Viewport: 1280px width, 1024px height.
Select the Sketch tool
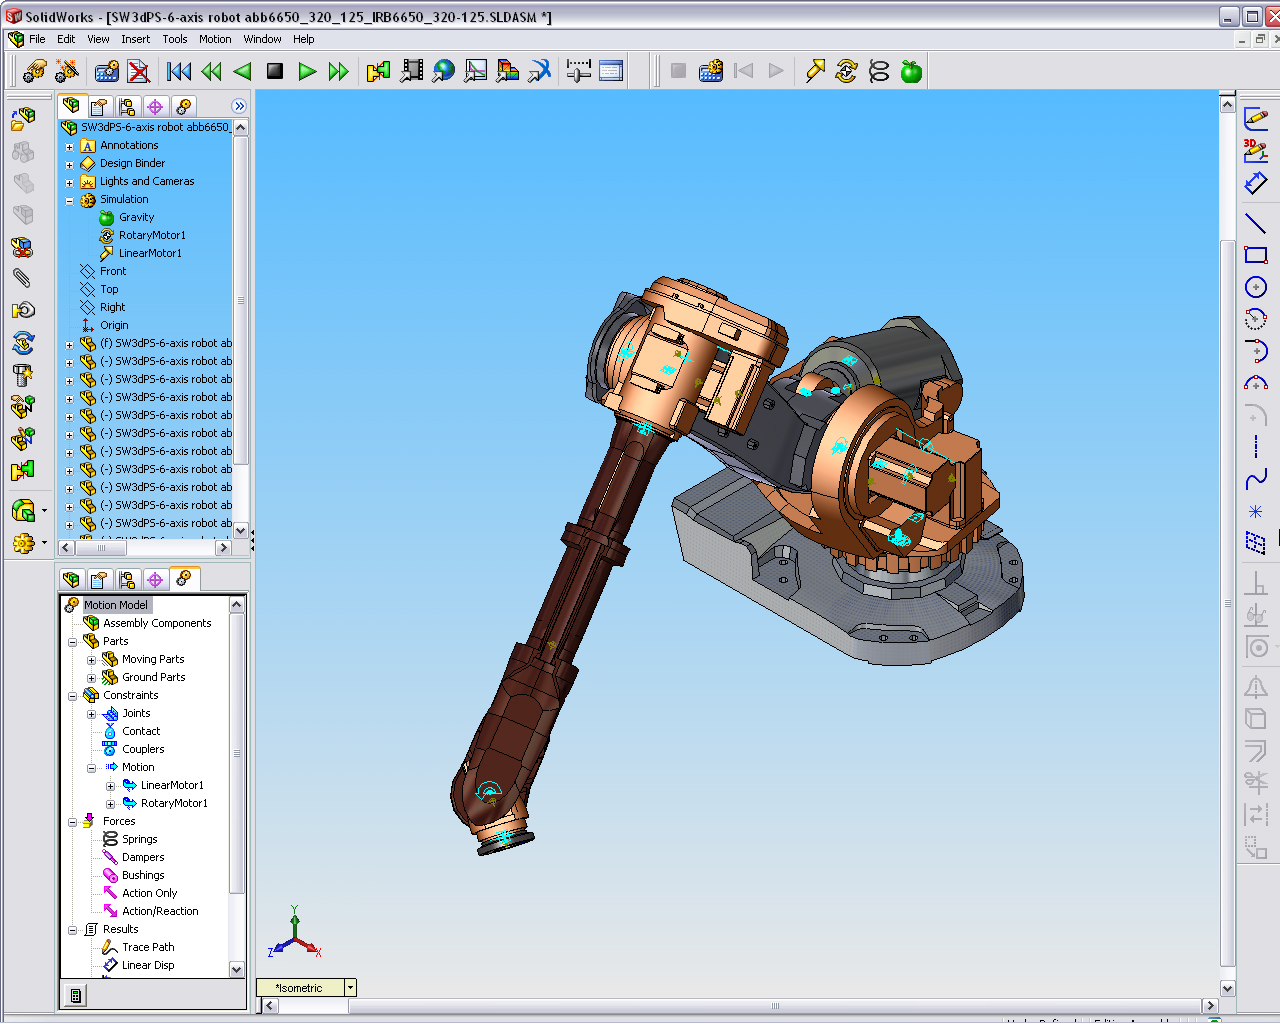(1258, 118)
